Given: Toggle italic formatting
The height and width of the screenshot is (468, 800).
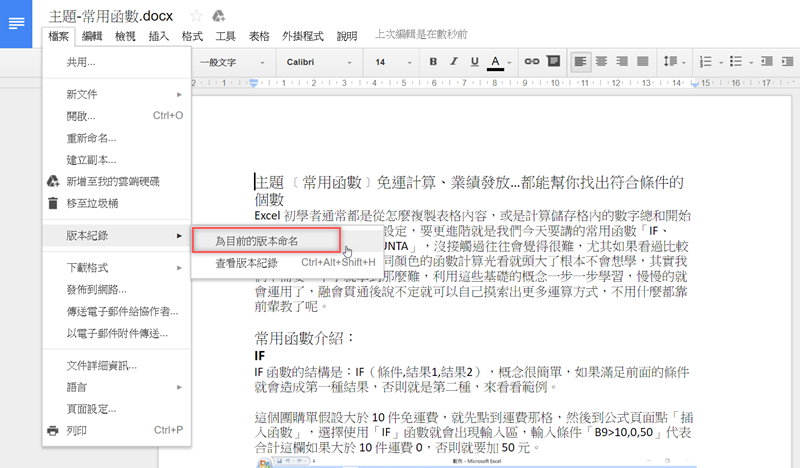Looking at the screenshot, I should 454,62.
